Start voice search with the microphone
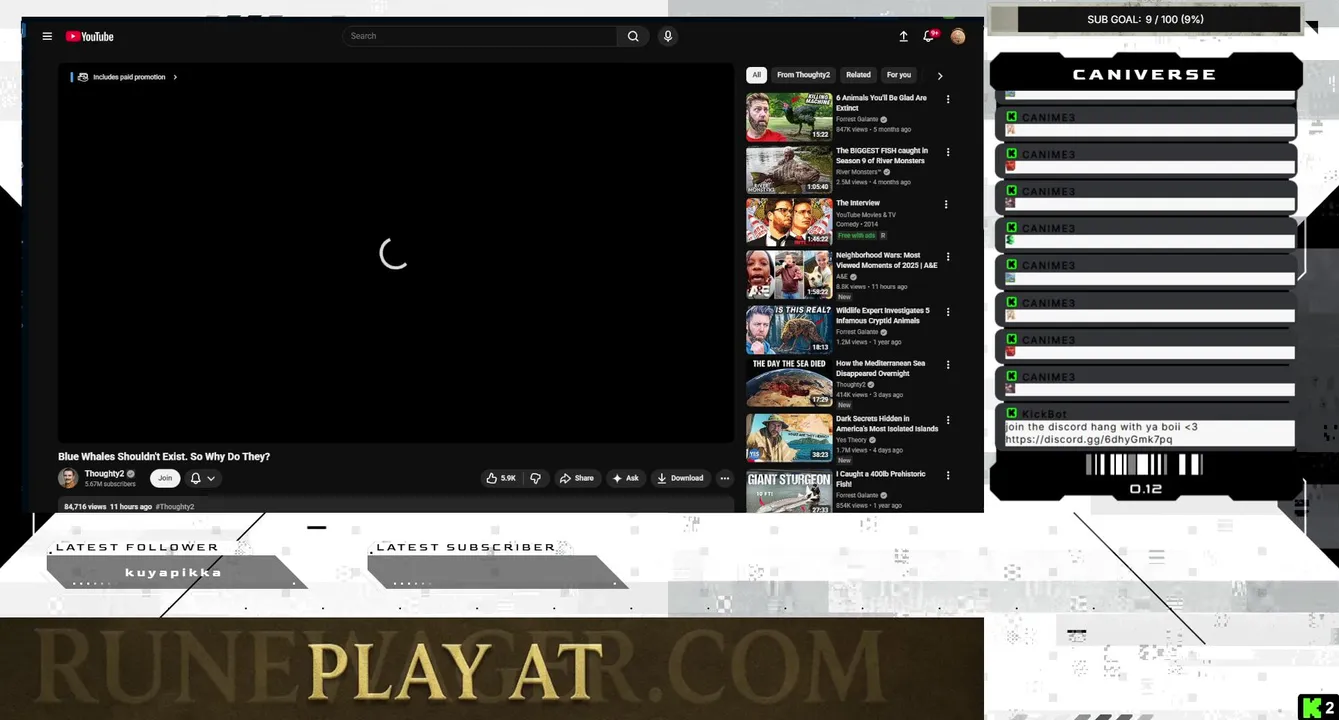 click(x=668, y=36)
